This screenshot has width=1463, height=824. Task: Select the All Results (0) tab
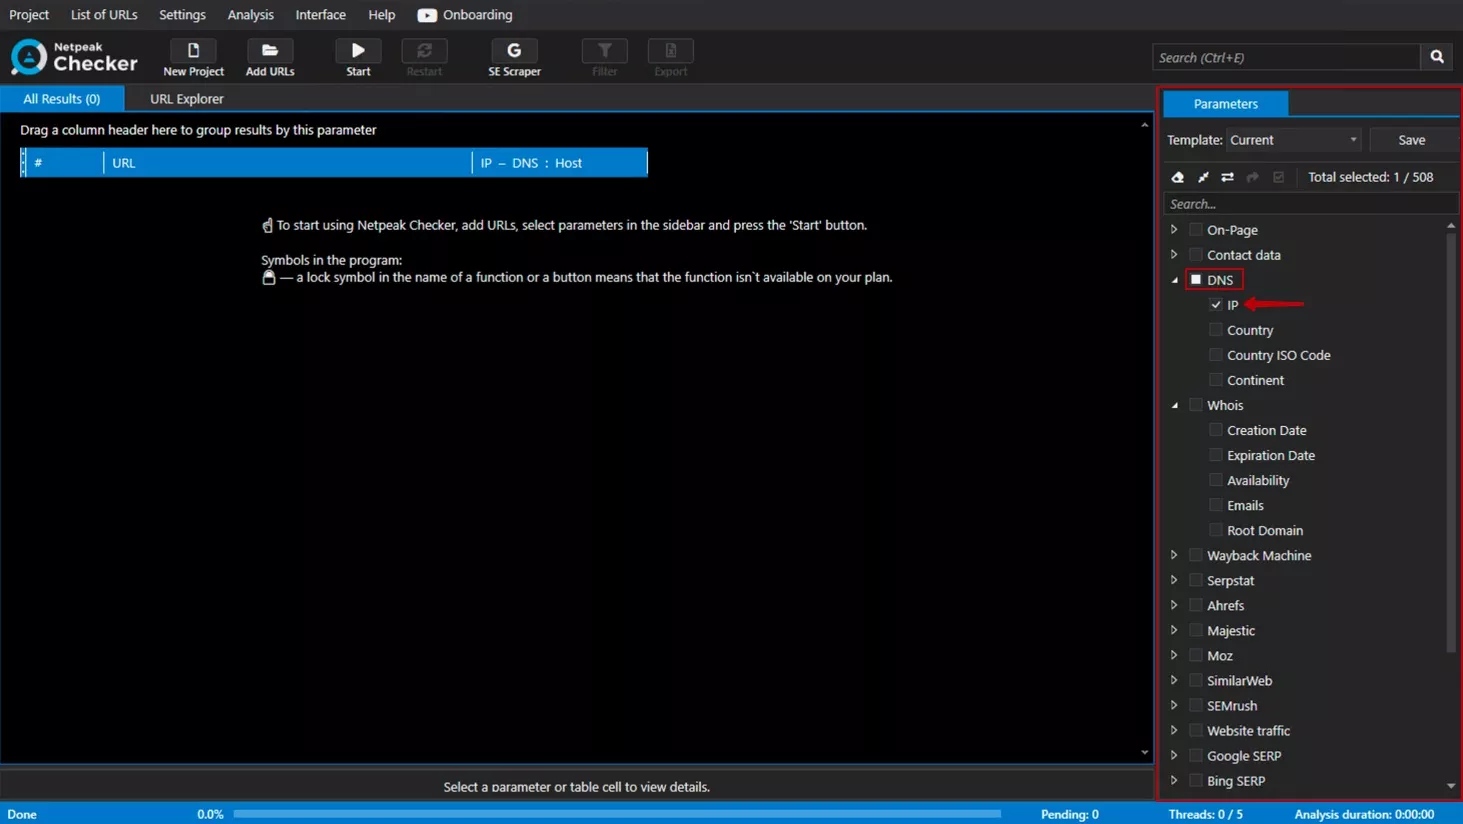click(62, 99)
